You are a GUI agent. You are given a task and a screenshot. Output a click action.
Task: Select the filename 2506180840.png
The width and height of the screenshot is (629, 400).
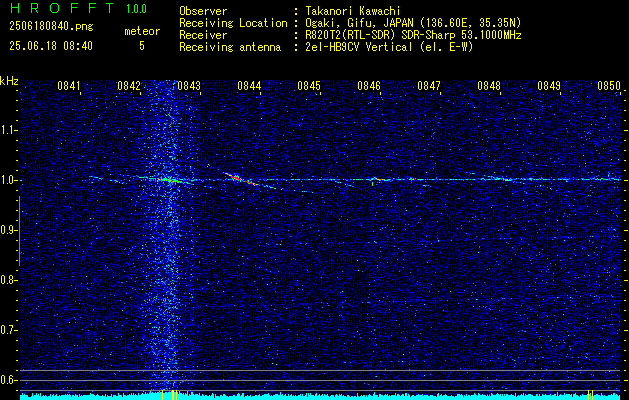tap(51, 27)
